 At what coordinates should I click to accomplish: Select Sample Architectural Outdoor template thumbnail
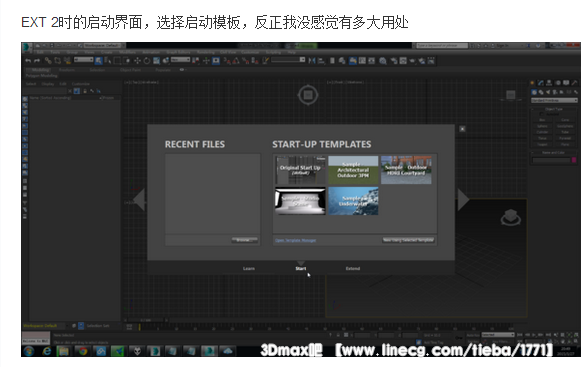[x=353, y=170]
